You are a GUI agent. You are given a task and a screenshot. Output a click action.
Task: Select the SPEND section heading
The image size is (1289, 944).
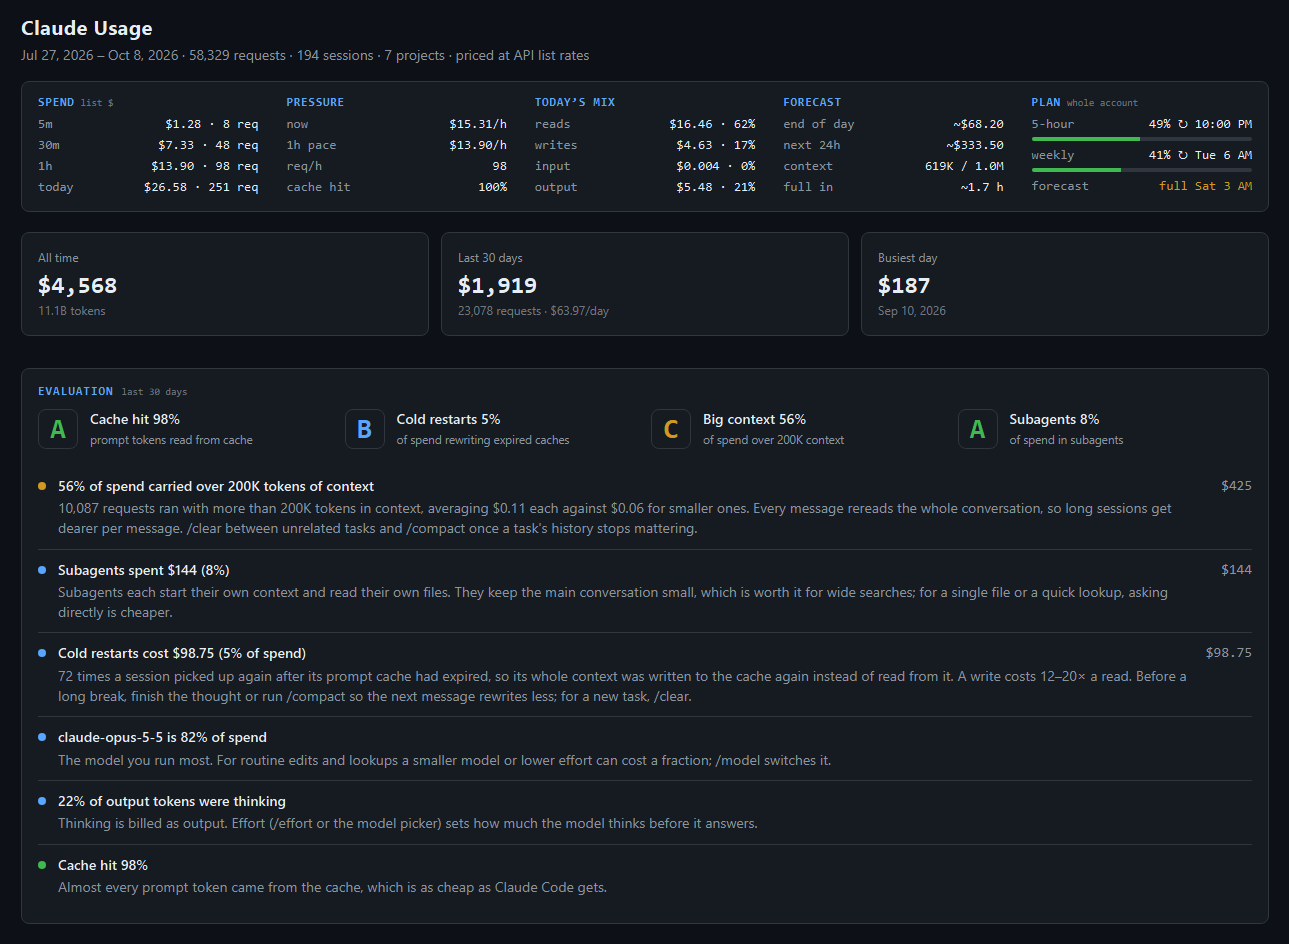pos(56,102)
